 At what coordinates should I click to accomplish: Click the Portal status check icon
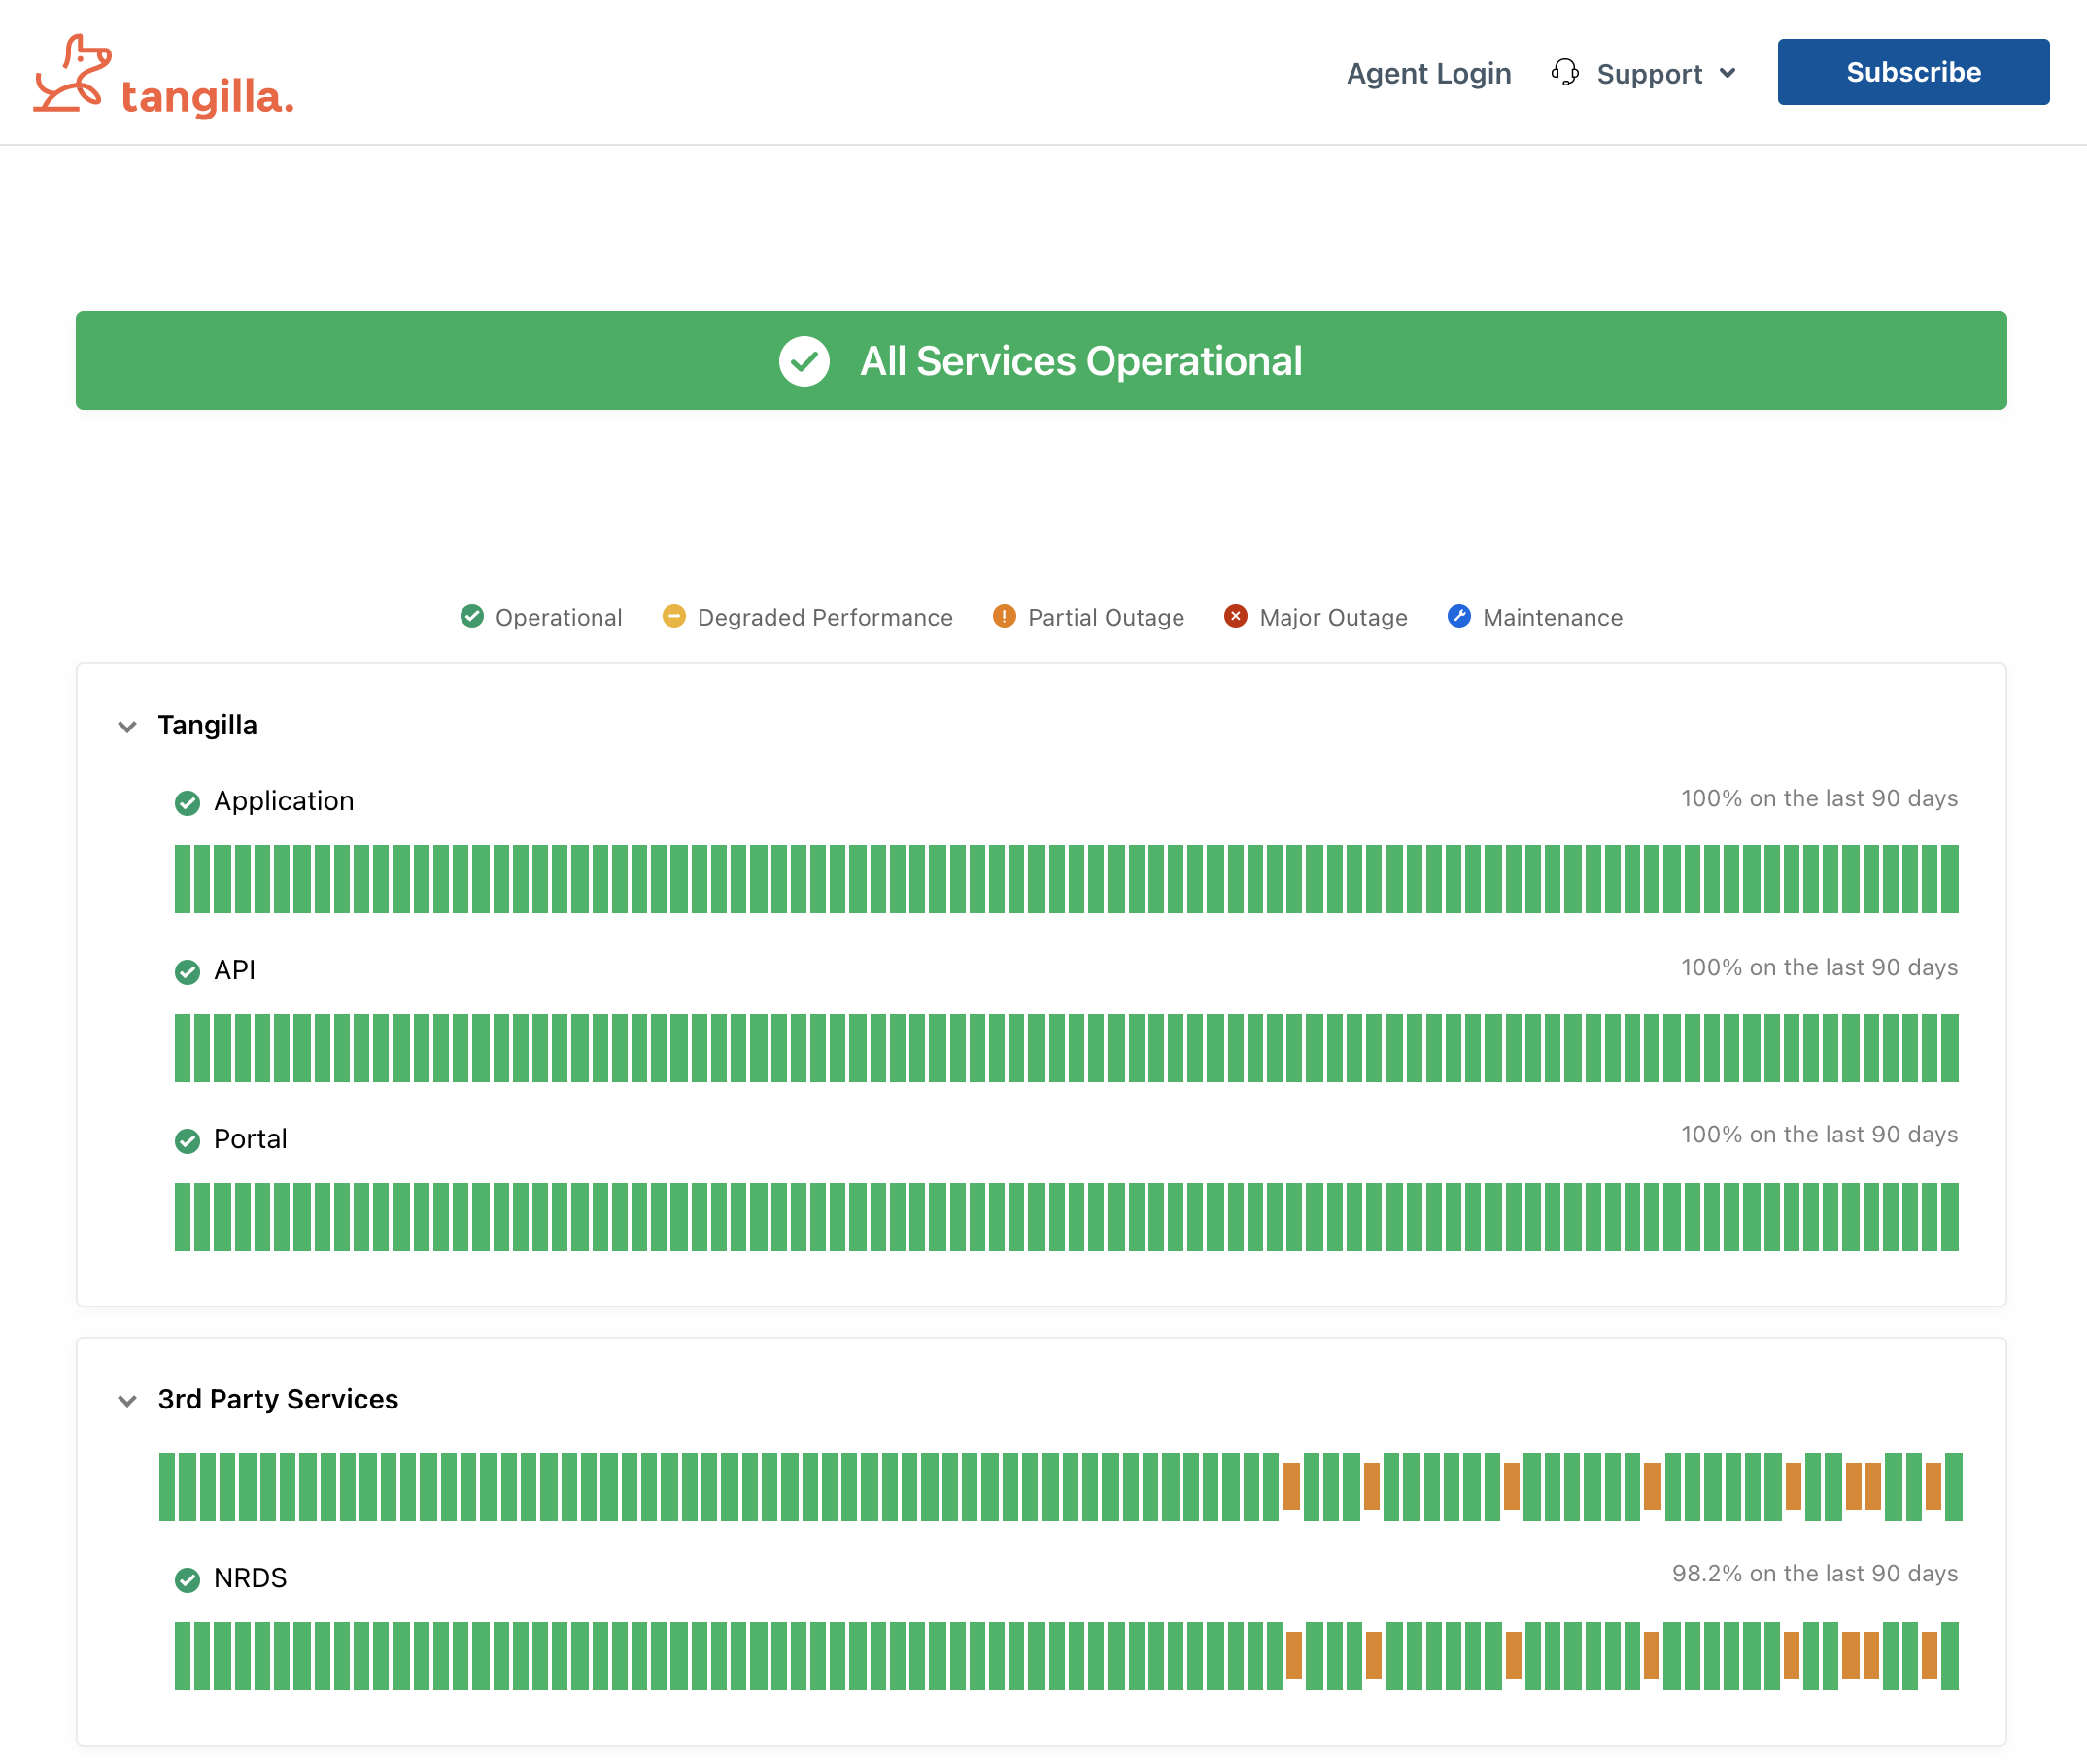pos(187,1141)
